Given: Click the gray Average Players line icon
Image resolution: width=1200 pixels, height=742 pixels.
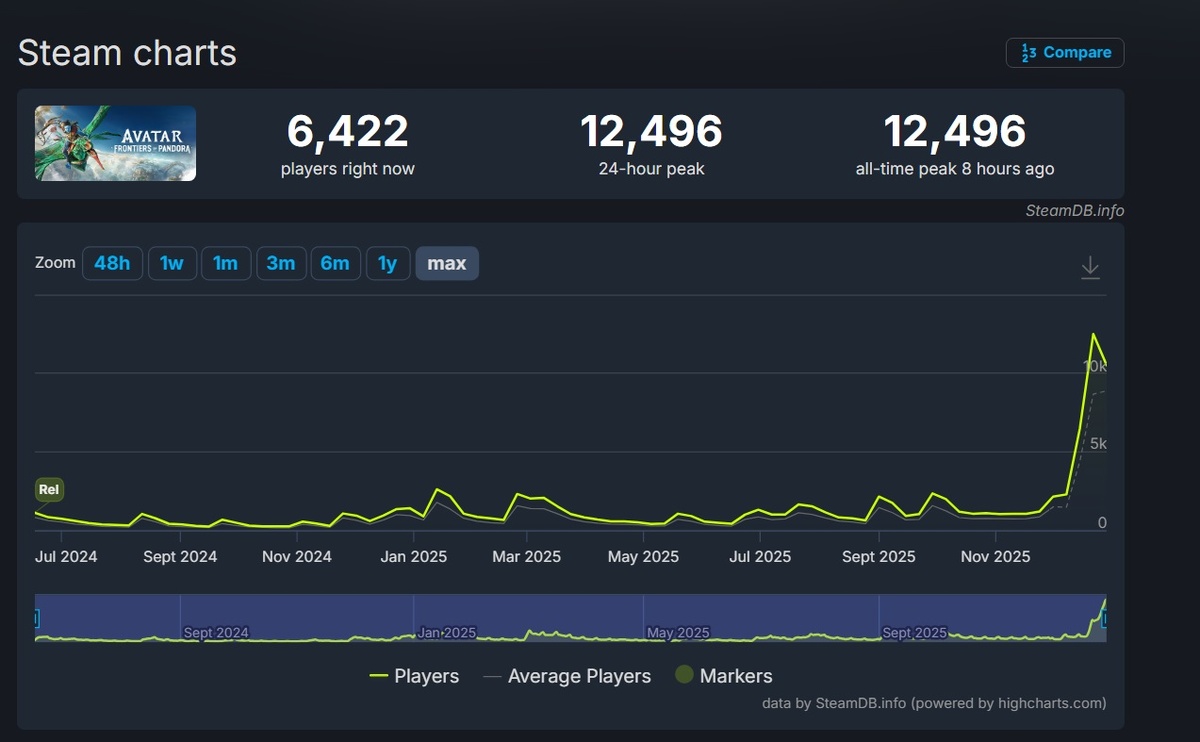Looking at the screenshot, I should pyautogui.click(x=491, y=676).
